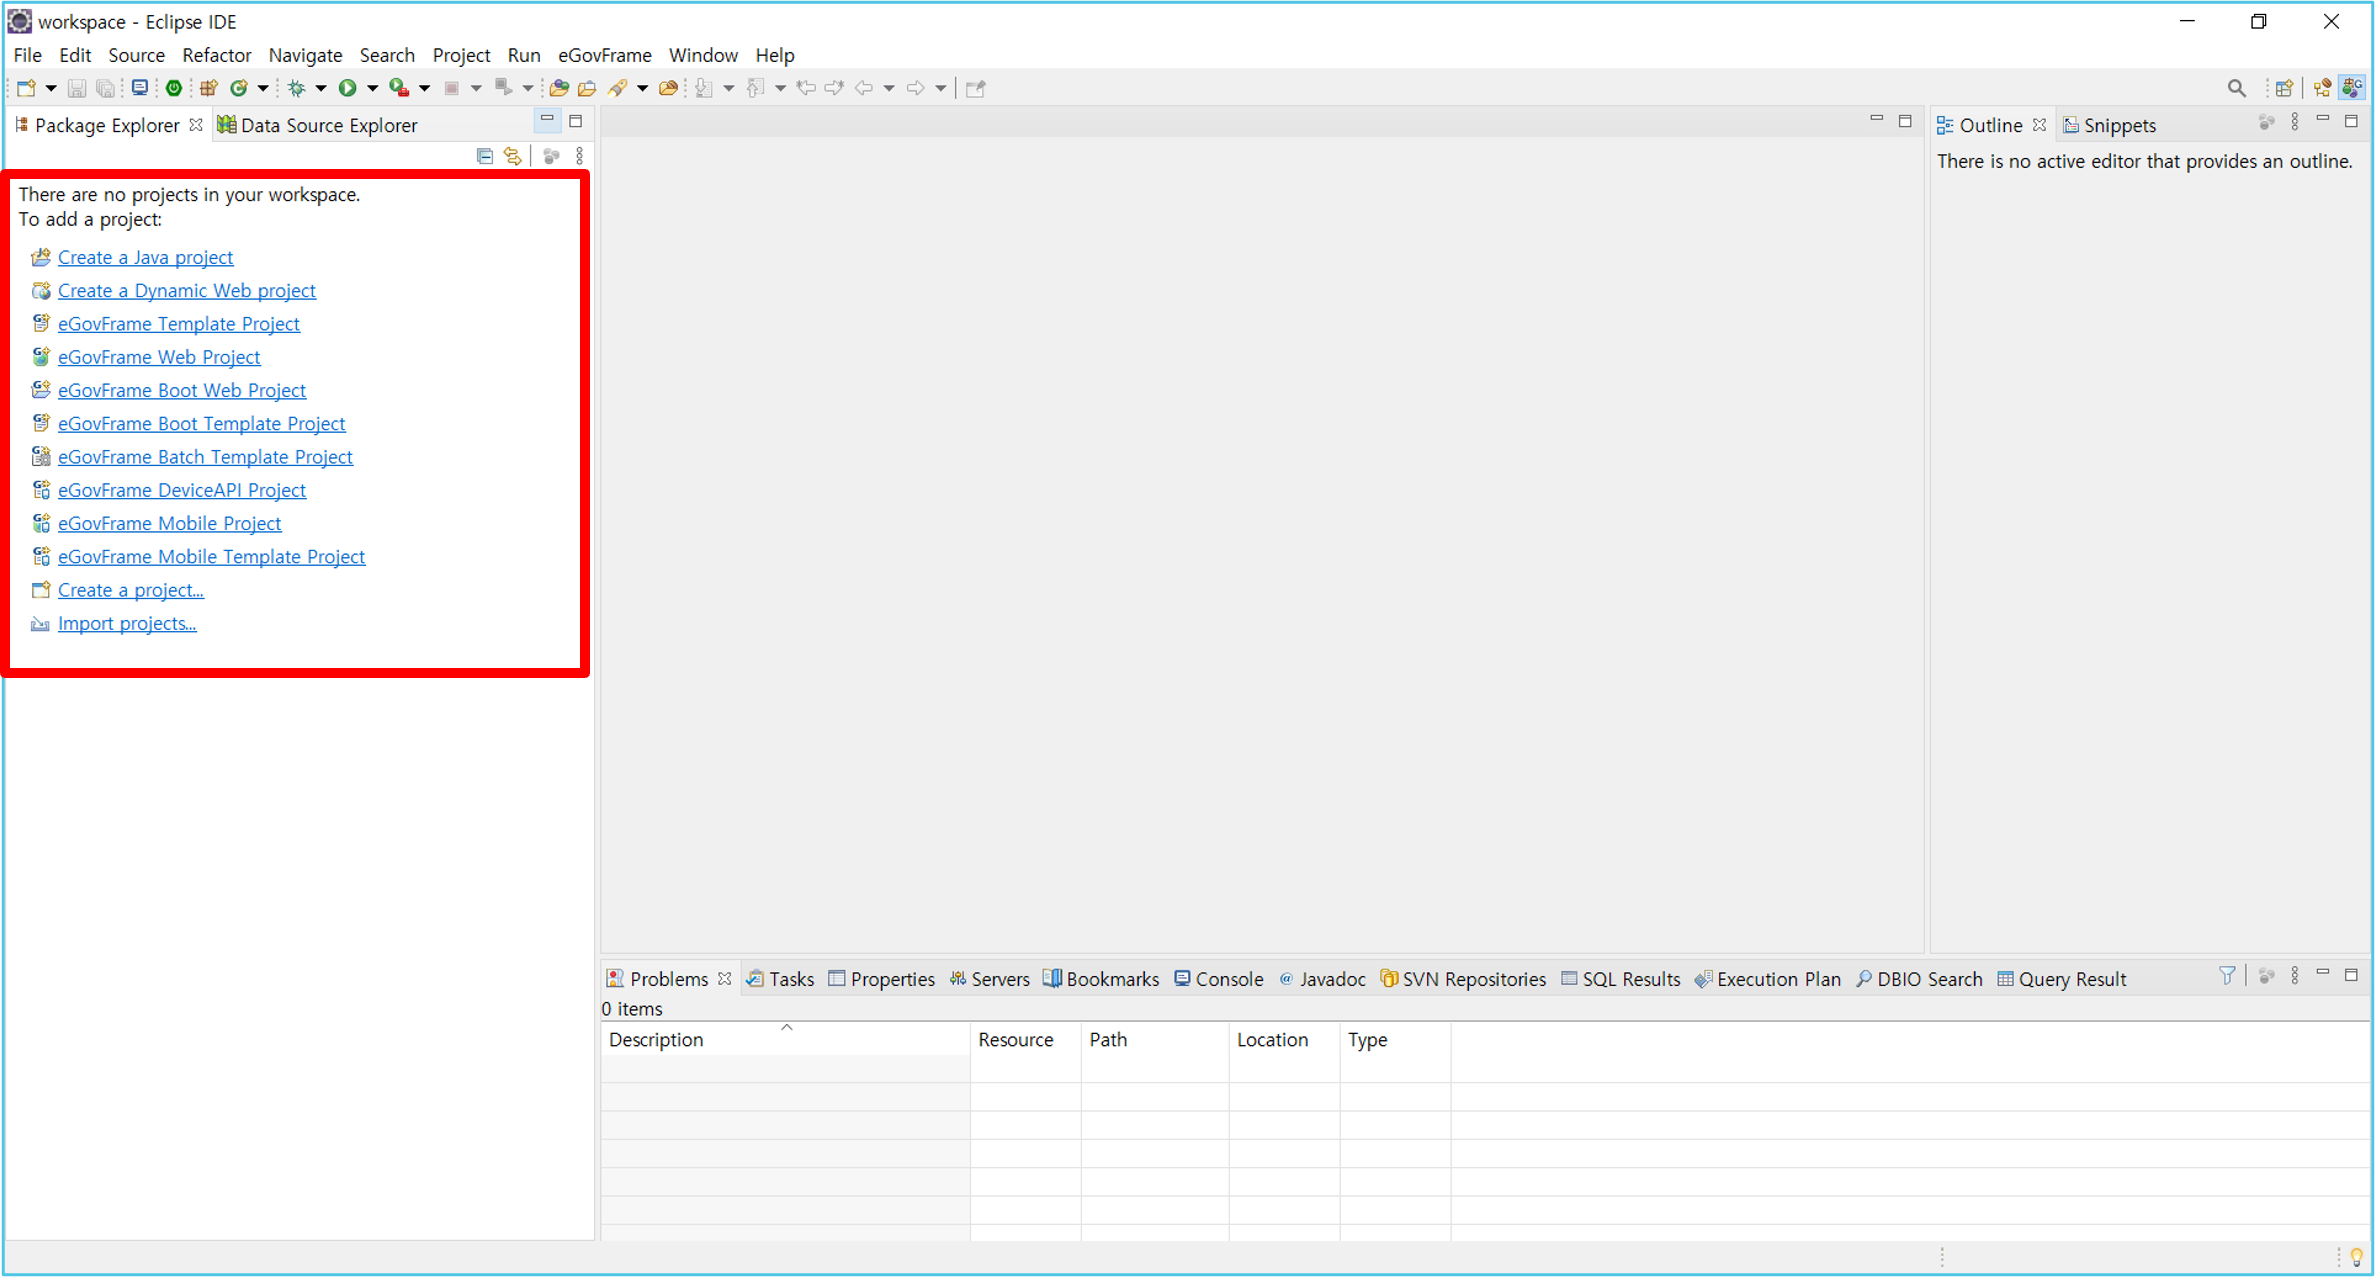Click the Debug bug icon
Screen dimensions: 2375x1277
[296, 88]
